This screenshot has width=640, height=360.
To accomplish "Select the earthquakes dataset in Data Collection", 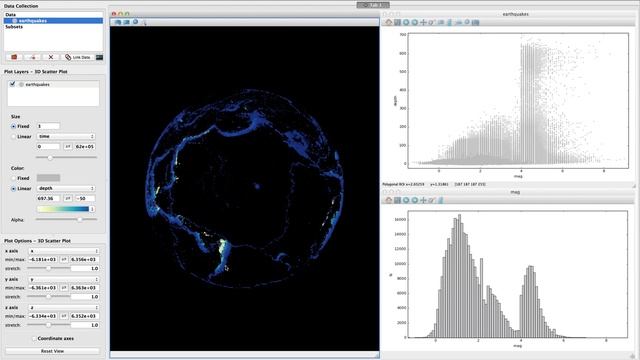I will pyautogui.click(x=53, y=20).
